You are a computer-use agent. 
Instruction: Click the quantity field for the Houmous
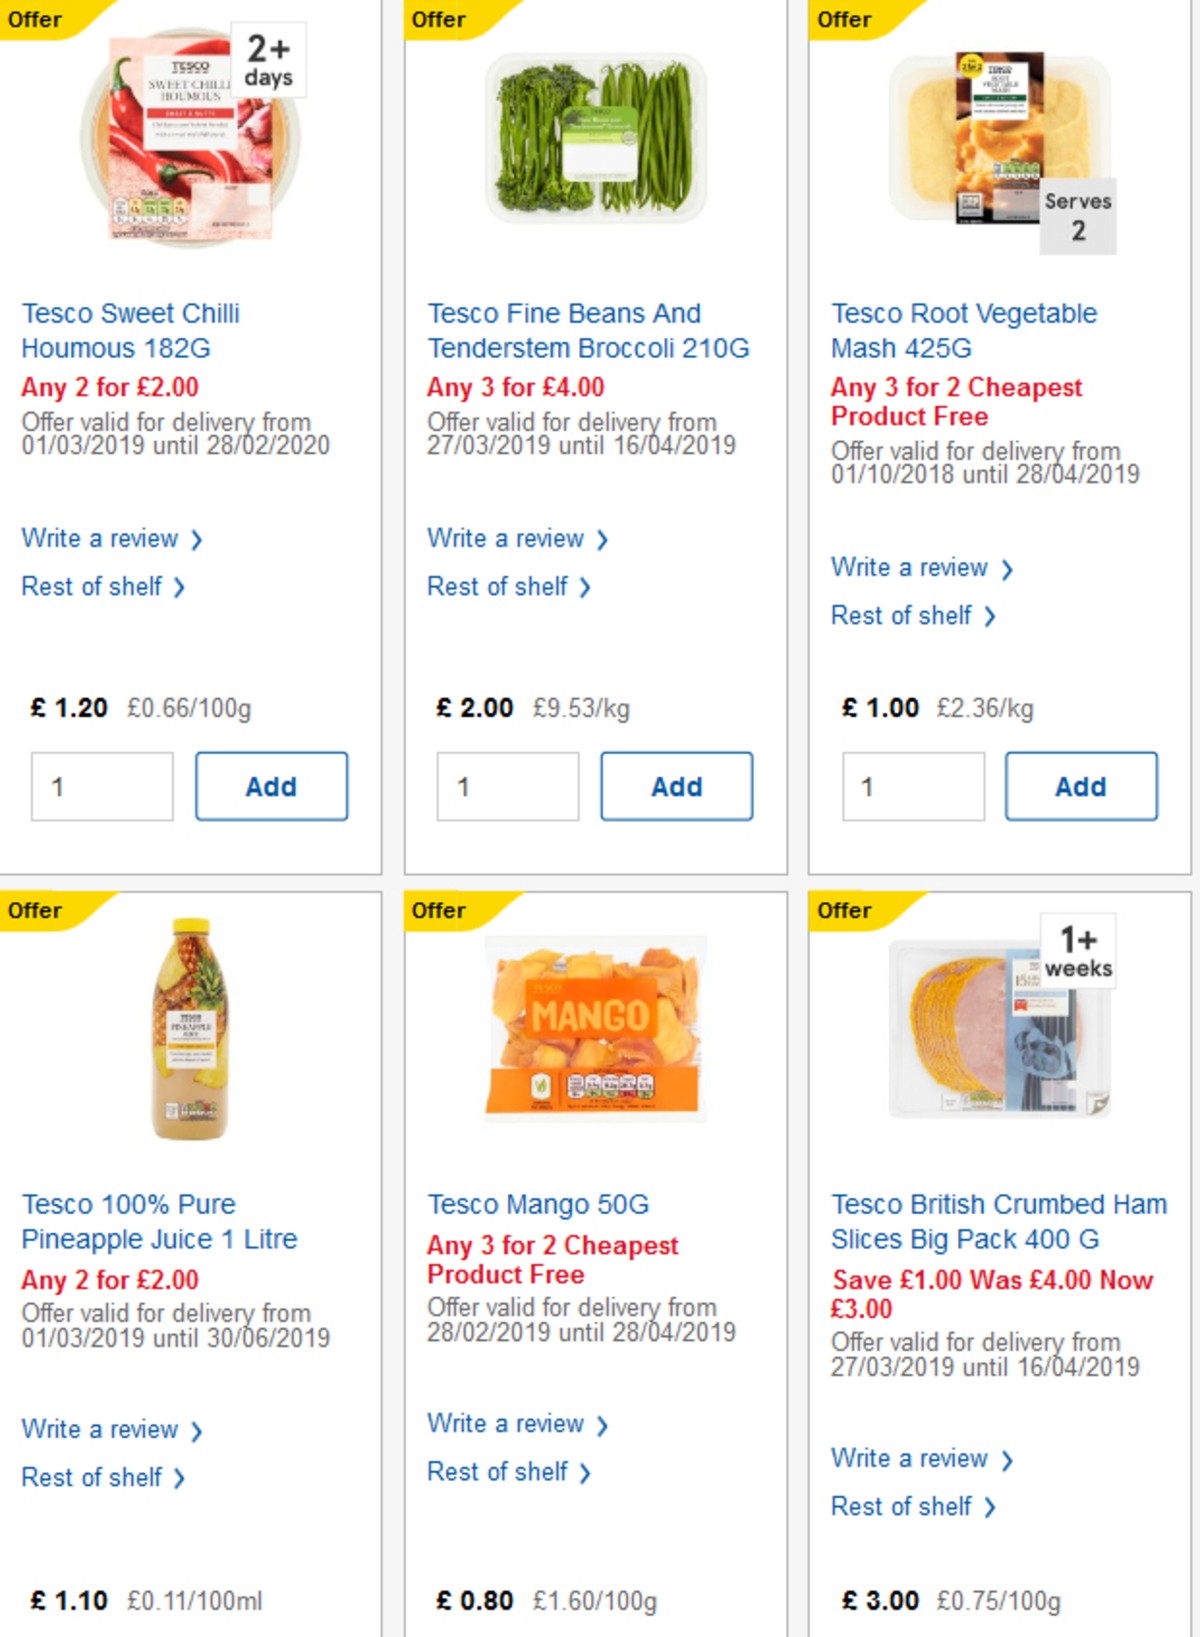click(x=101, y=786)
